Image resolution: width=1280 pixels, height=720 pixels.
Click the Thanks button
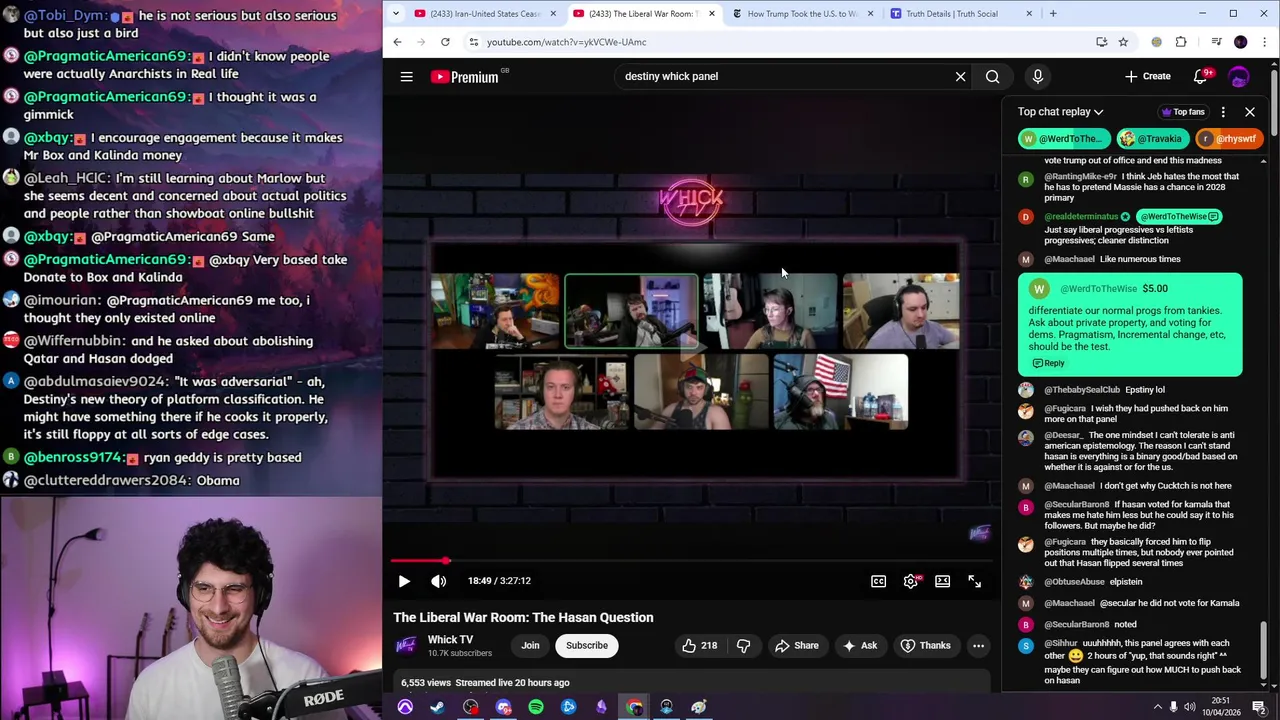click(x=925, y=646)
